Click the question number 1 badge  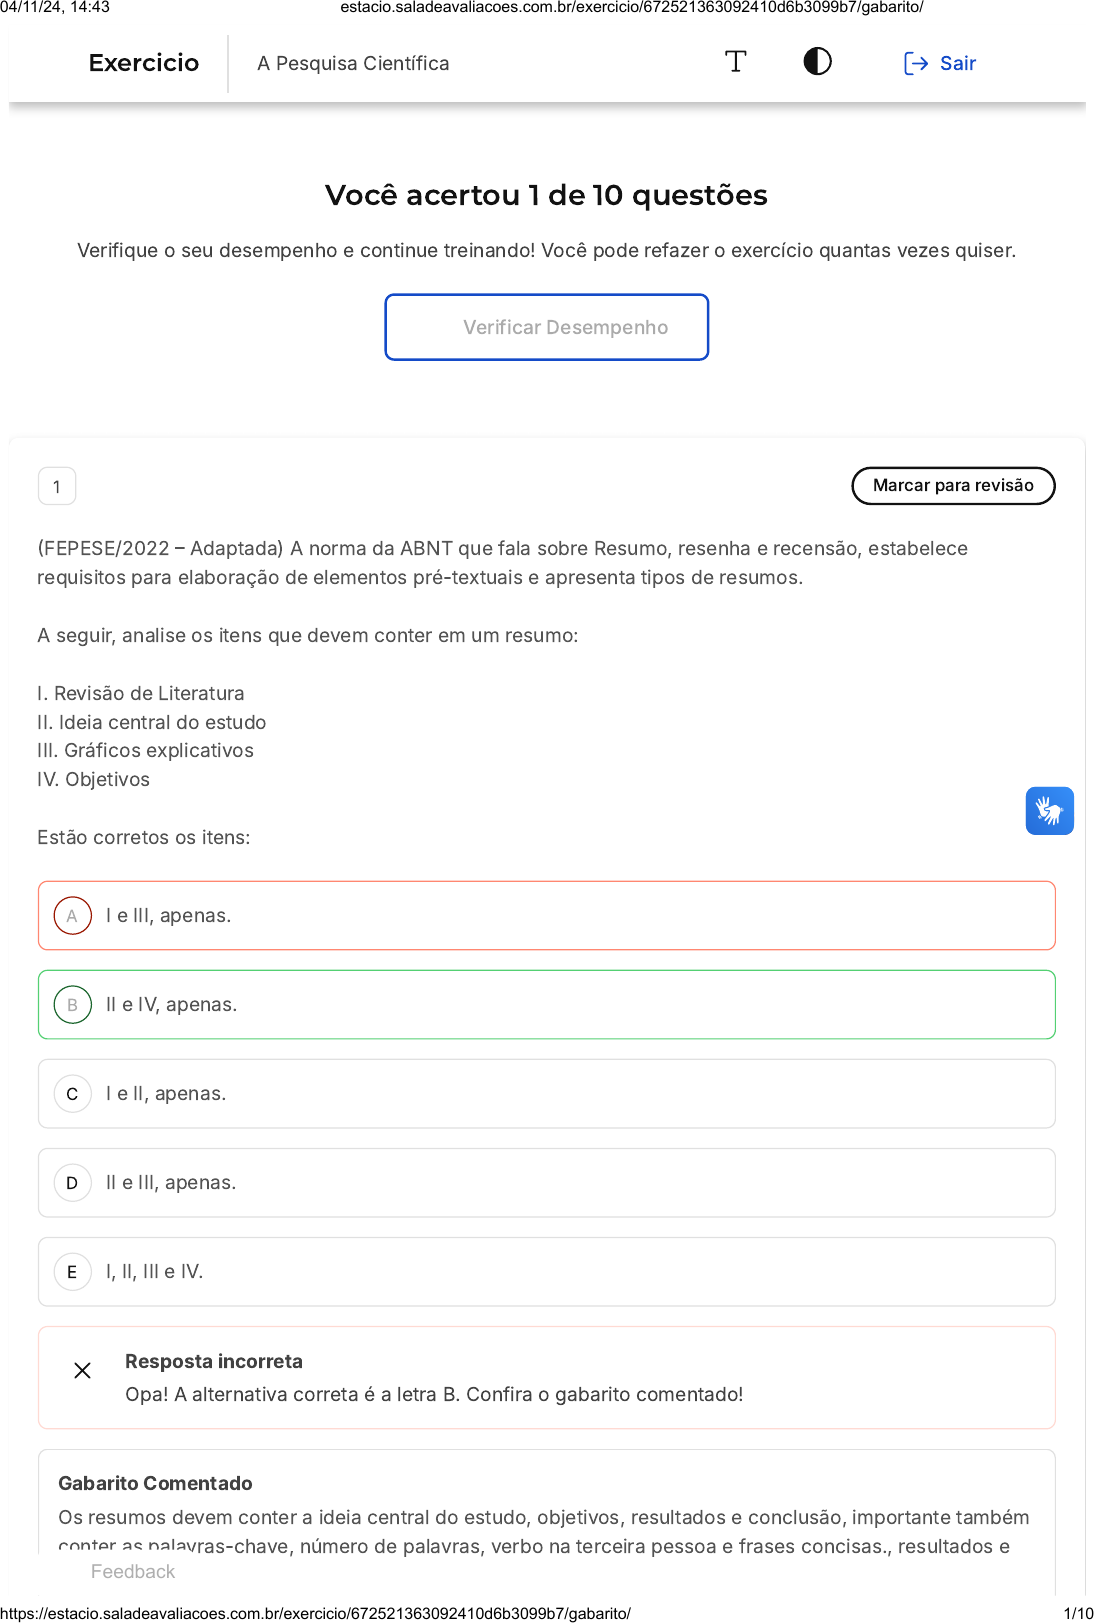click(x=57, y=487)
